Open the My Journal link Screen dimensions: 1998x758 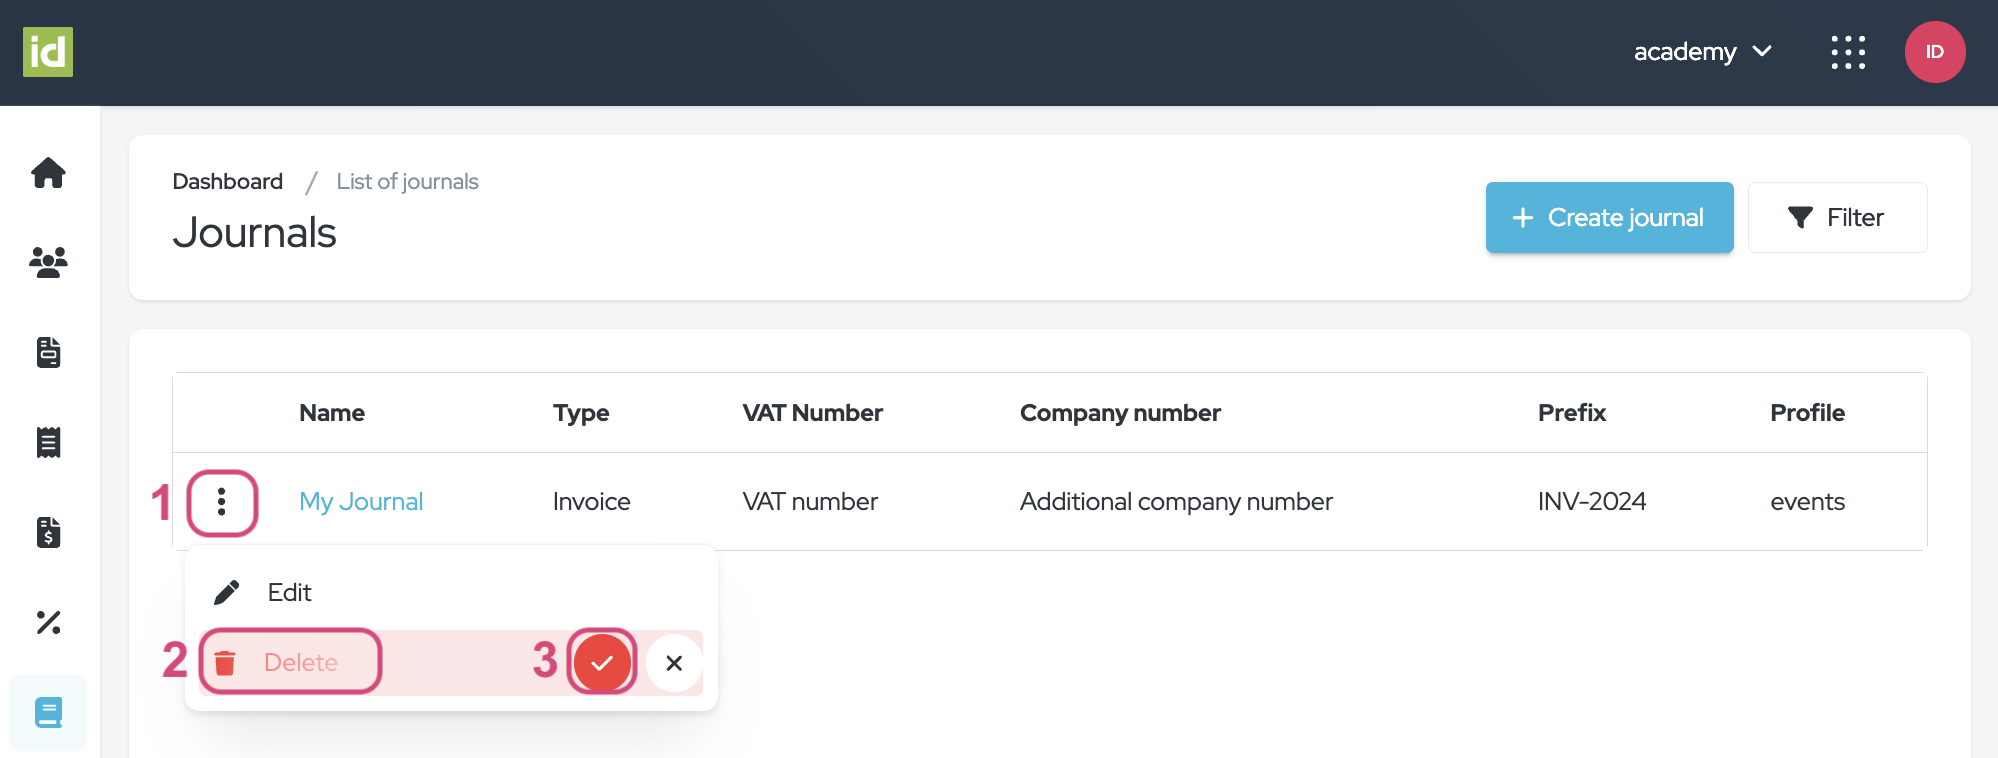pyautogui.click(x=361, y=502)
